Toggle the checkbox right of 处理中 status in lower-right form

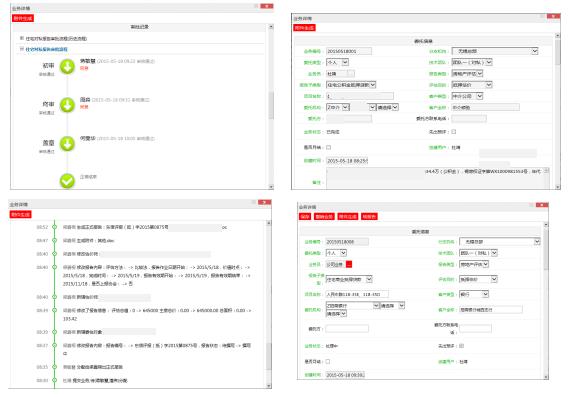click(x=461, y=346)
